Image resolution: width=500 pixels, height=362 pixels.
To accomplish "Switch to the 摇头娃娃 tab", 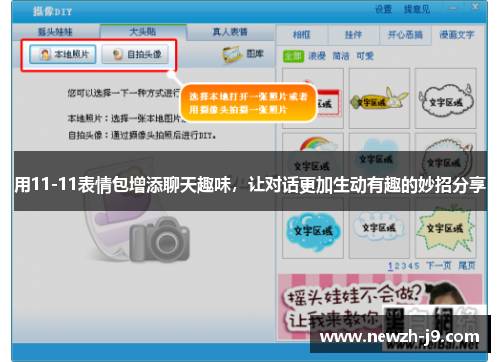I will click(x=55, y=32).
